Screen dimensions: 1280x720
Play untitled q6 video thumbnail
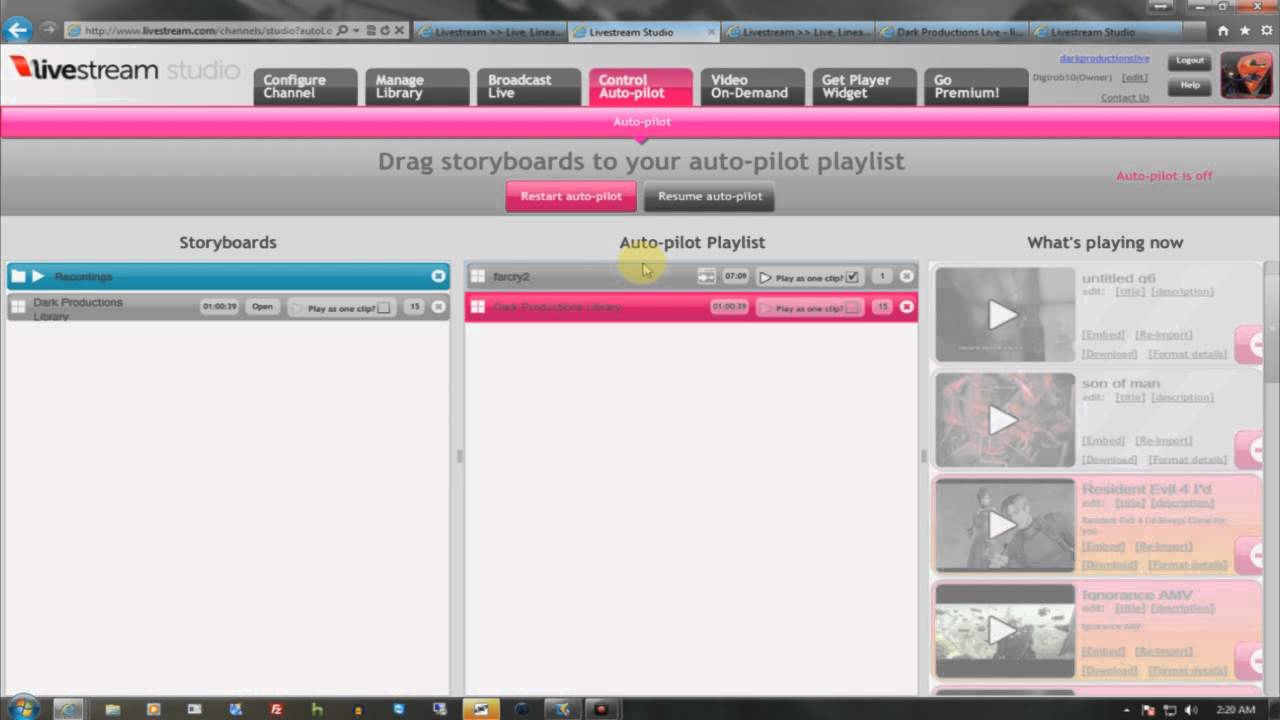(x=1004, y=315)
